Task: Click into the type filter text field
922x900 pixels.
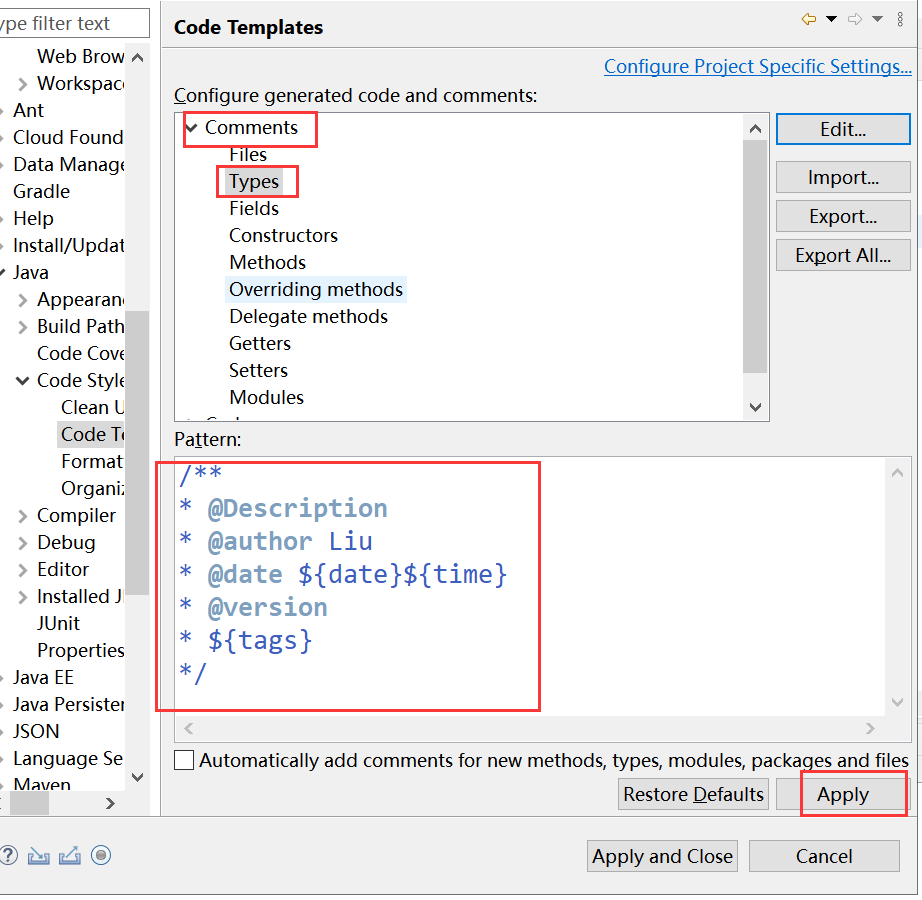Action: click(x=74, y=24)
